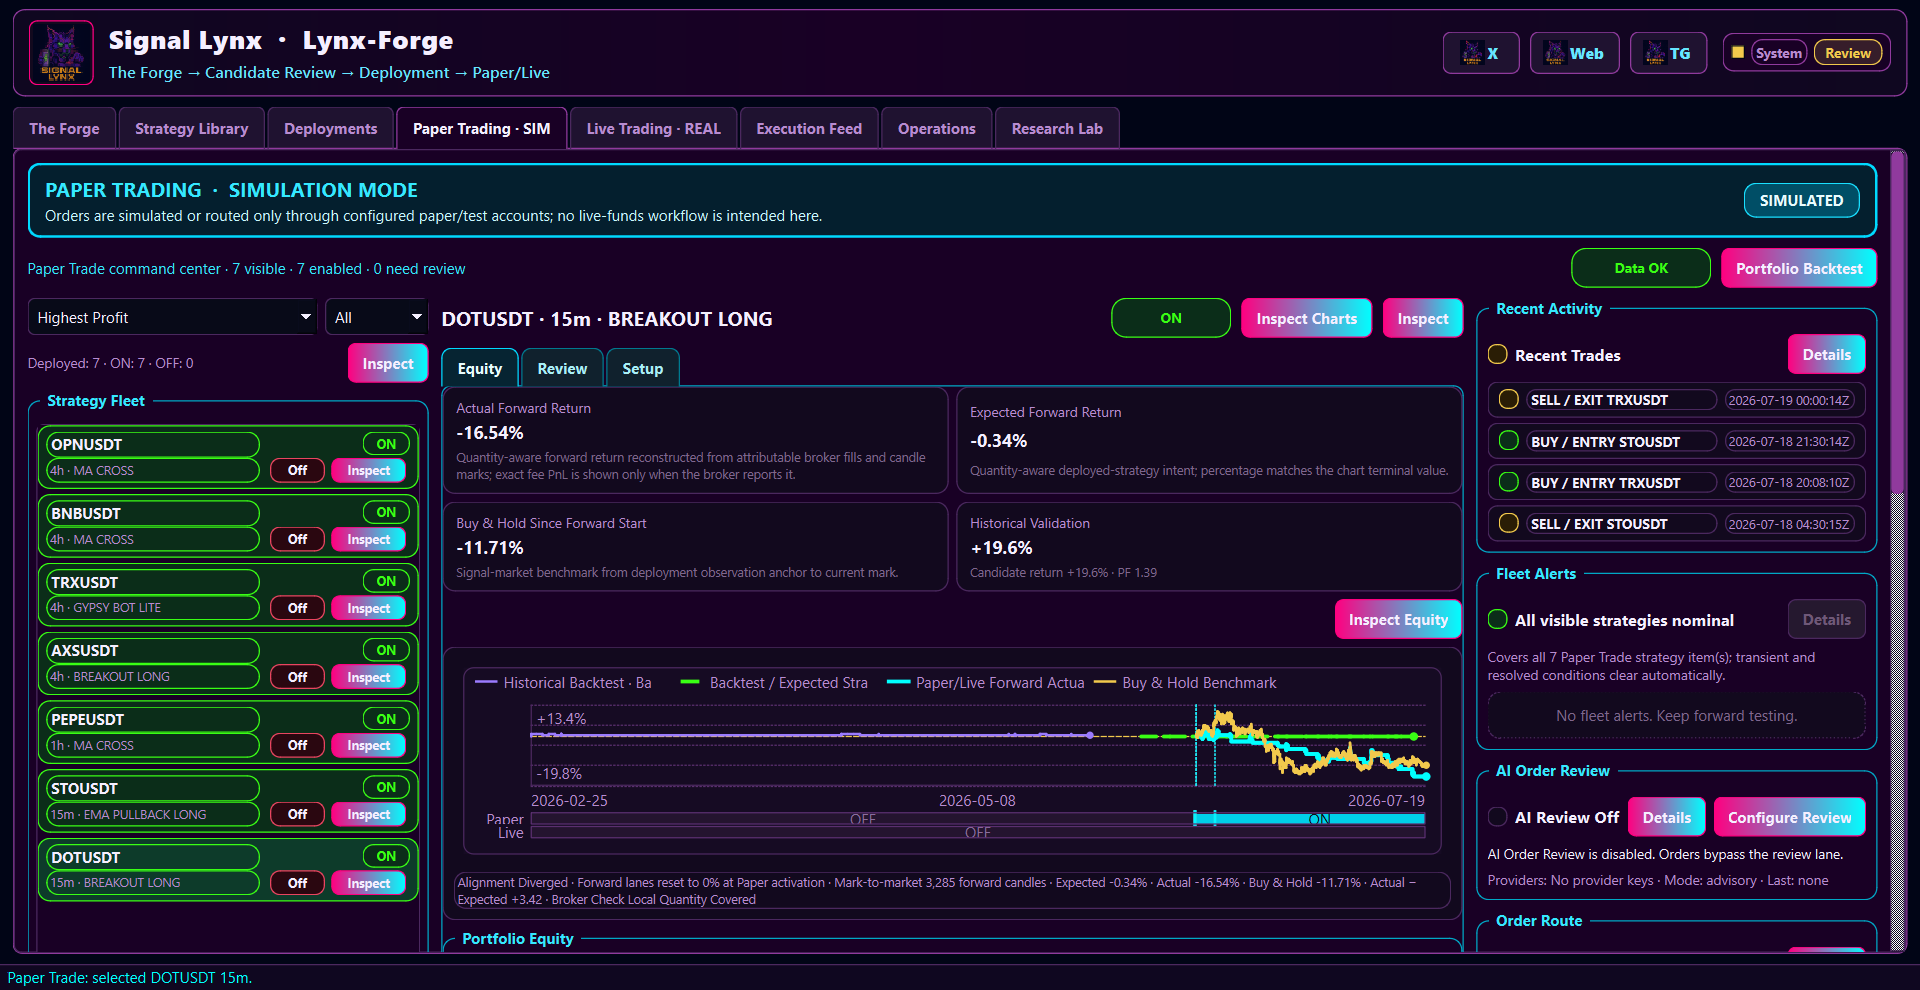Click the Portfolio Backtest button

(x=1799, y=268)
